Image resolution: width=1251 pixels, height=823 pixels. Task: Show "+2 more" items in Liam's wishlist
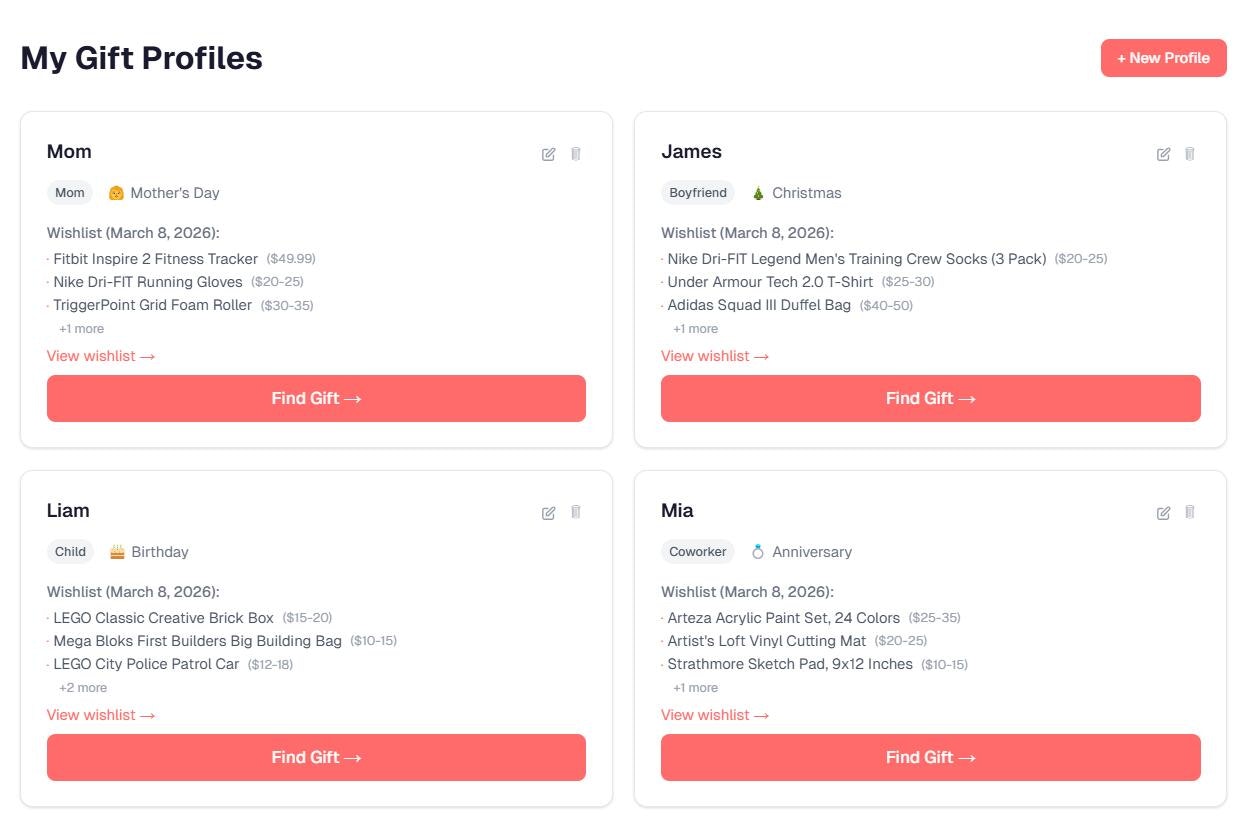coord(83,688)
